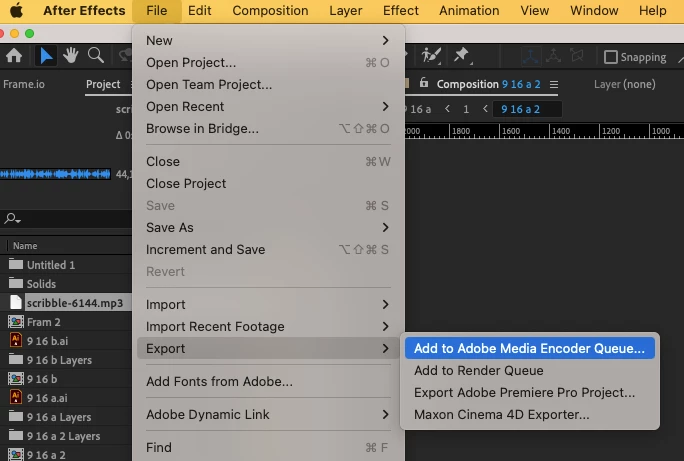Screen dimensions: 684x461
Task: Choose Add to Adobe Media Encoder Queue
Action: coord(530,348)
